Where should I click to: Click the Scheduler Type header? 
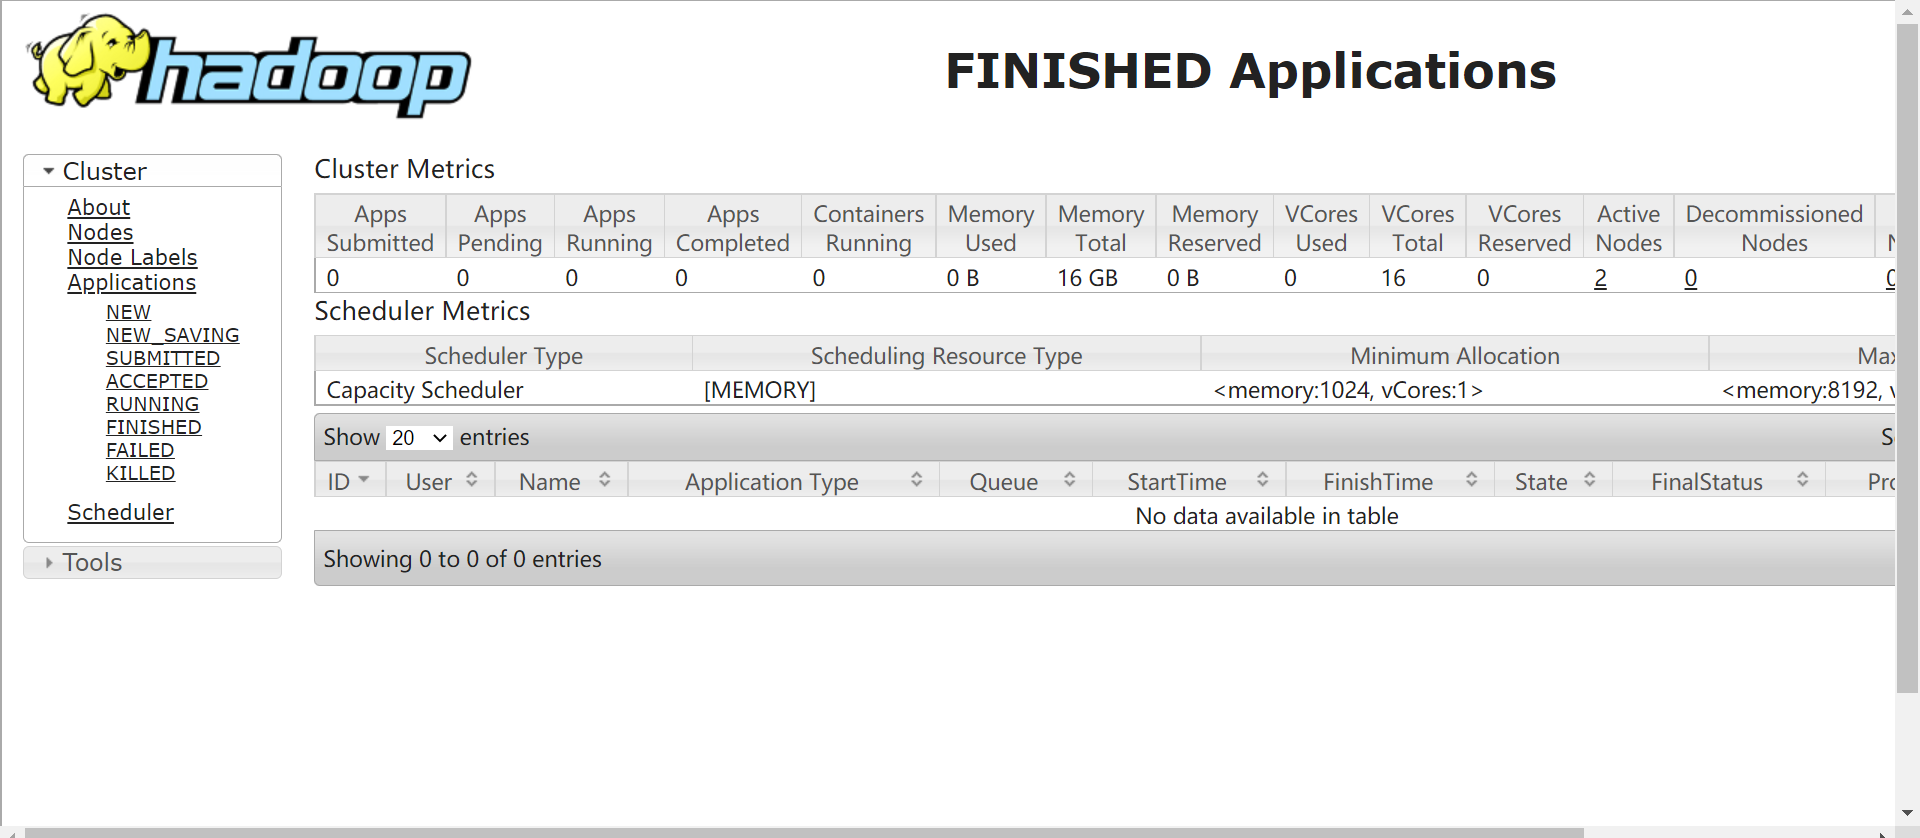503,356
